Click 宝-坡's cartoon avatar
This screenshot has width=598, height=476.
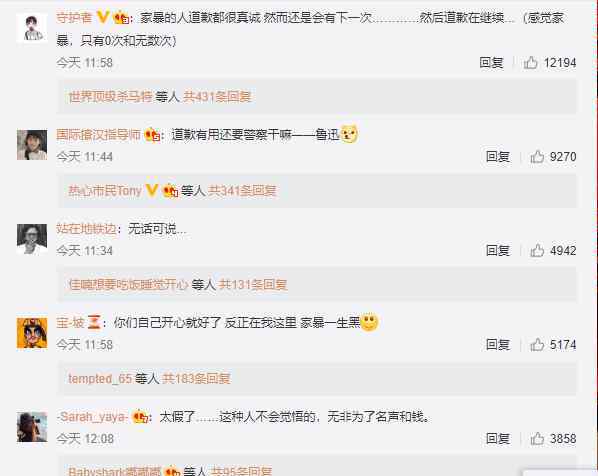[x=32, y=333]
